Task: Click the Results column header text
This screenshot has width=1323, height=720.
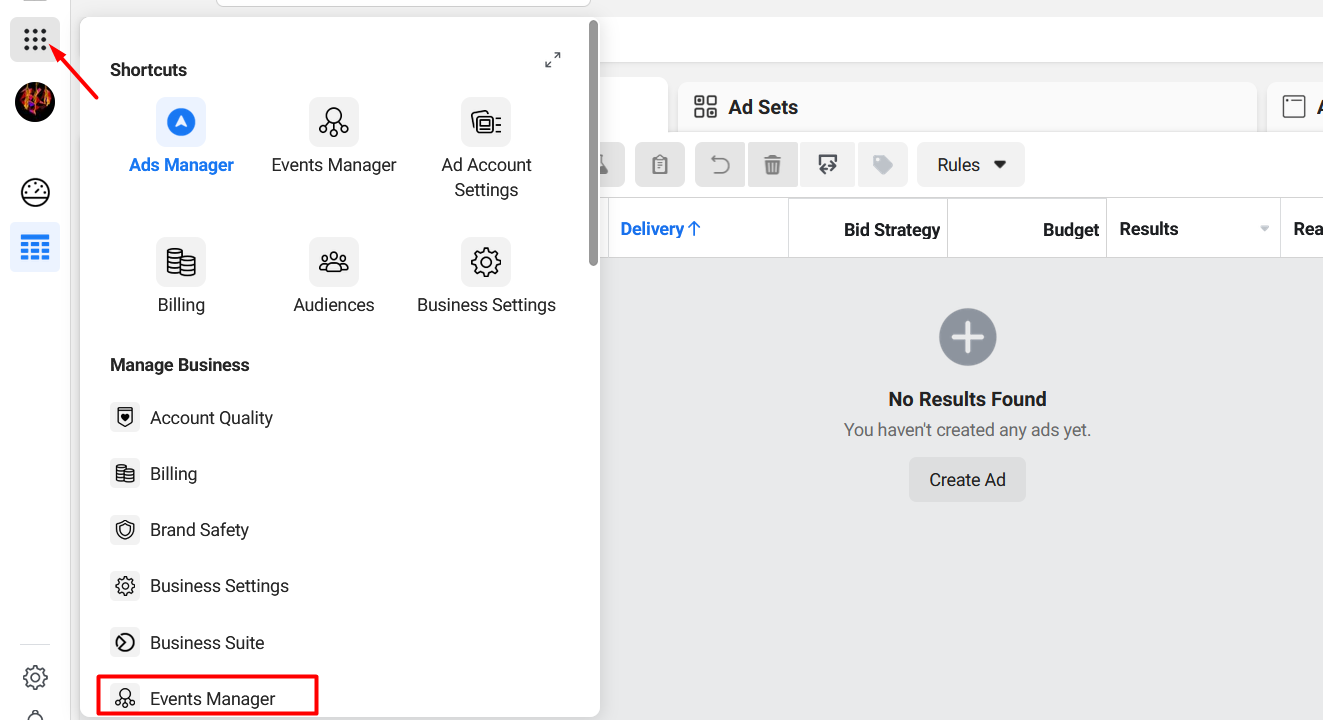Action: (x=1149, y=229)
